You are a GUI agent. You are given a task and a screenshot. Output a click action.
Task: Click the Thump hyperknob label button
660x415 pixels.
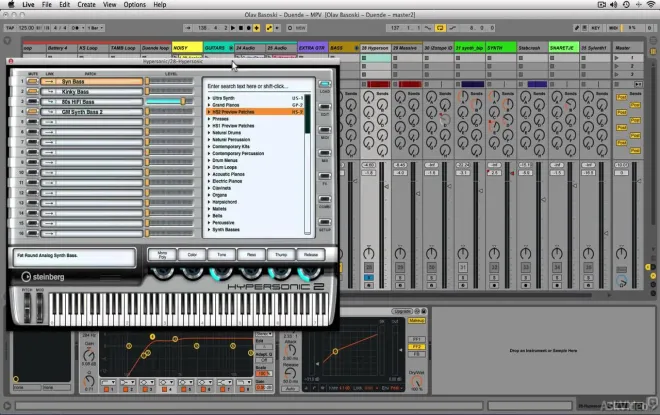tap(281, 255)
